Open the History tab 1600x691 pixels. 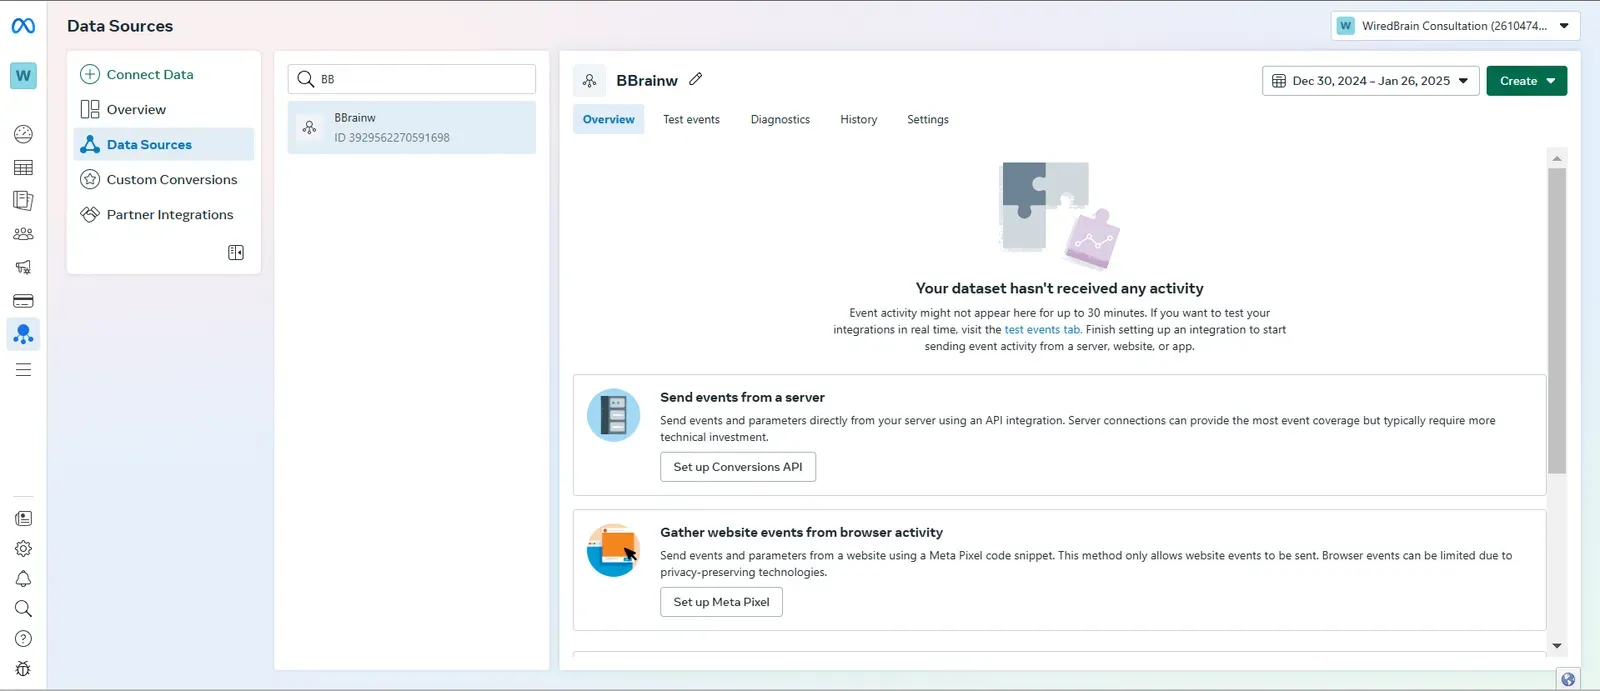point(858,119)
